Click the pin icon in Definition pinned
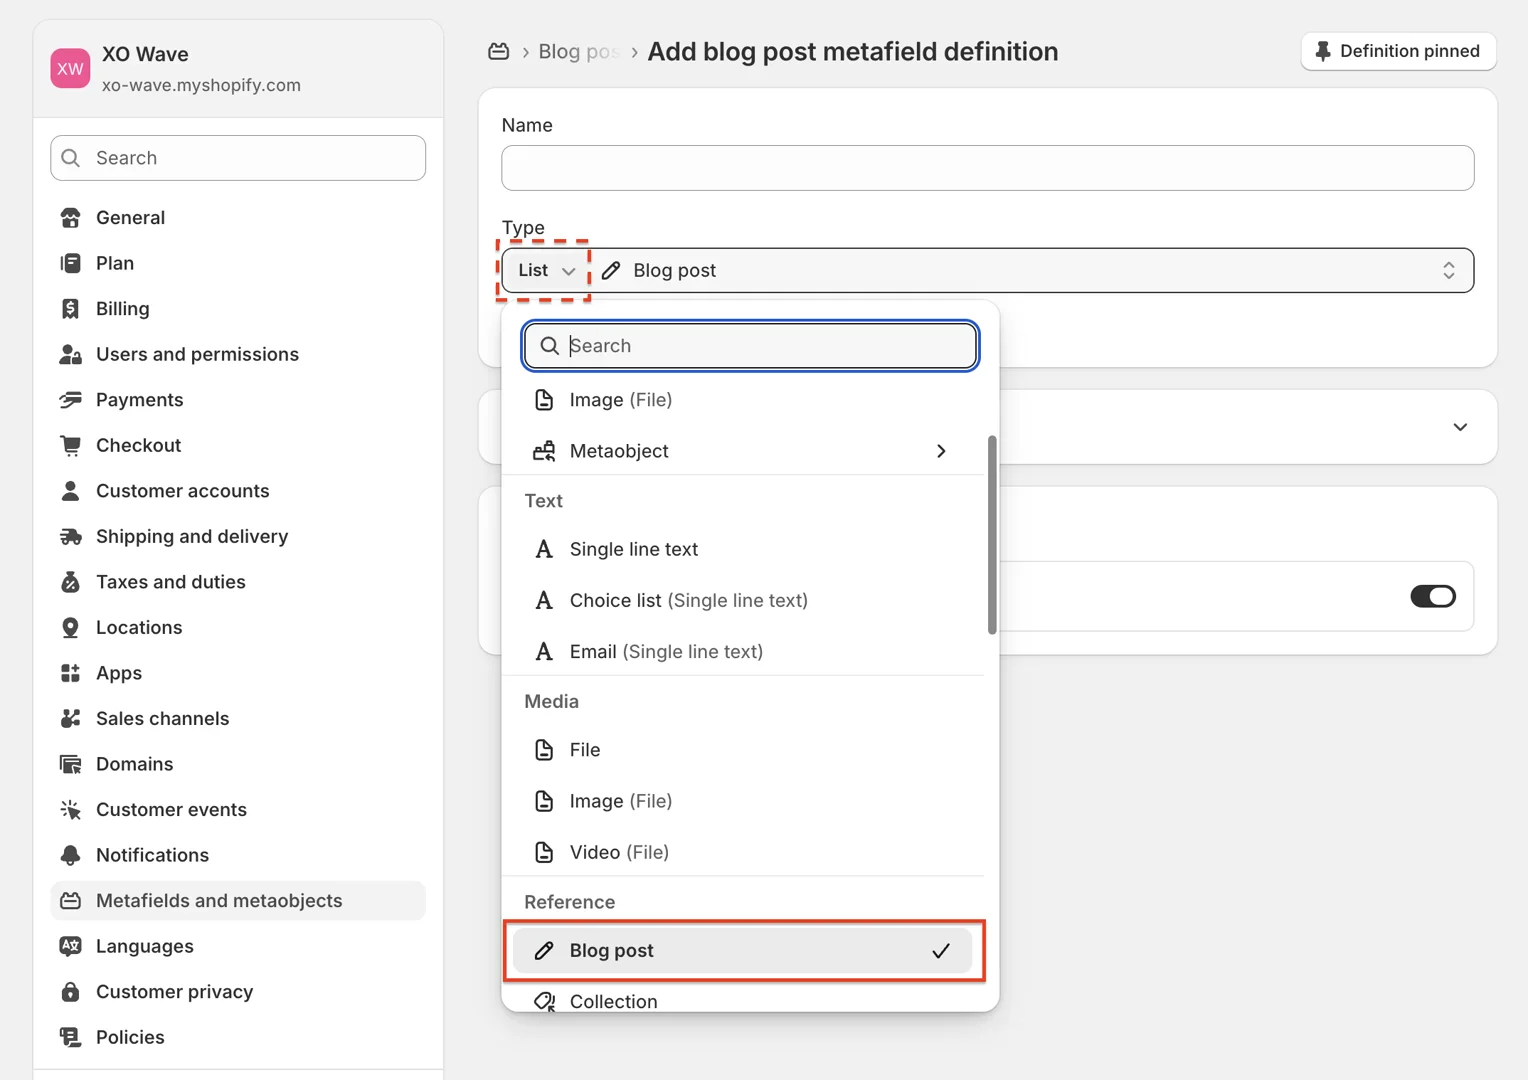Screen dimensions: 1528x1080 point(1323,51)
